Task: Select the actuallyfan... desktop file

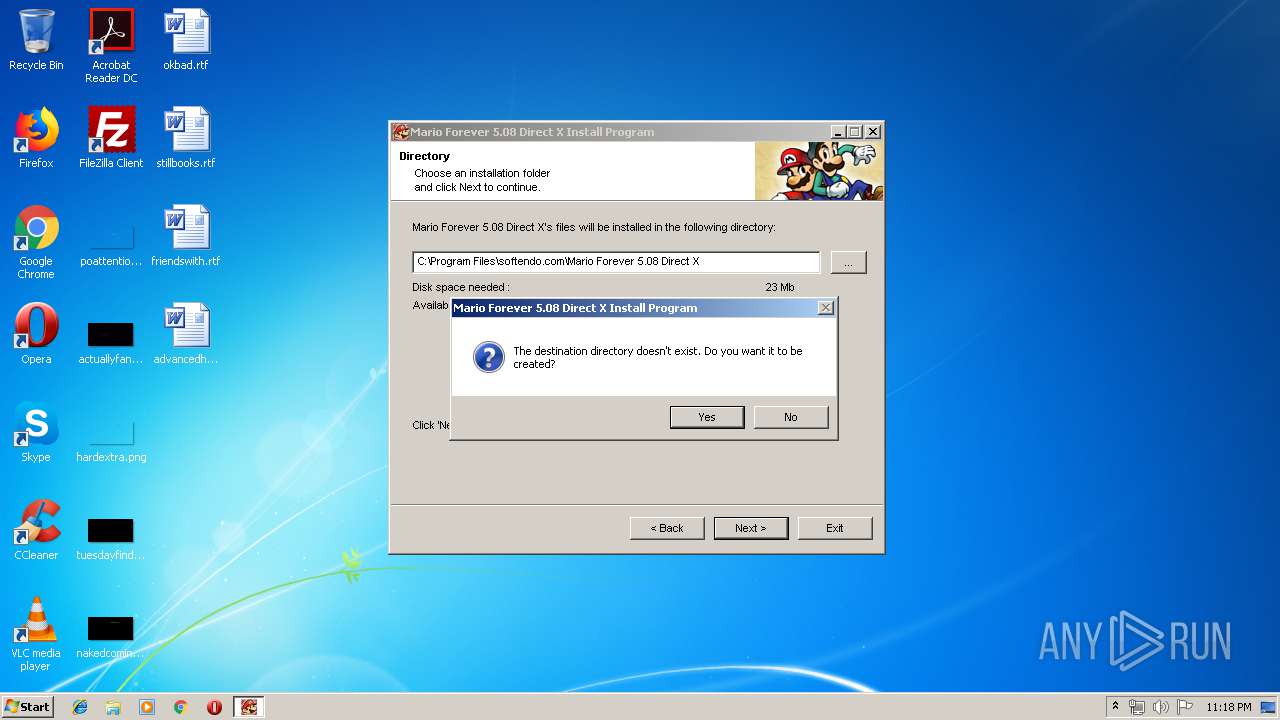Action: tap(111, 342)
